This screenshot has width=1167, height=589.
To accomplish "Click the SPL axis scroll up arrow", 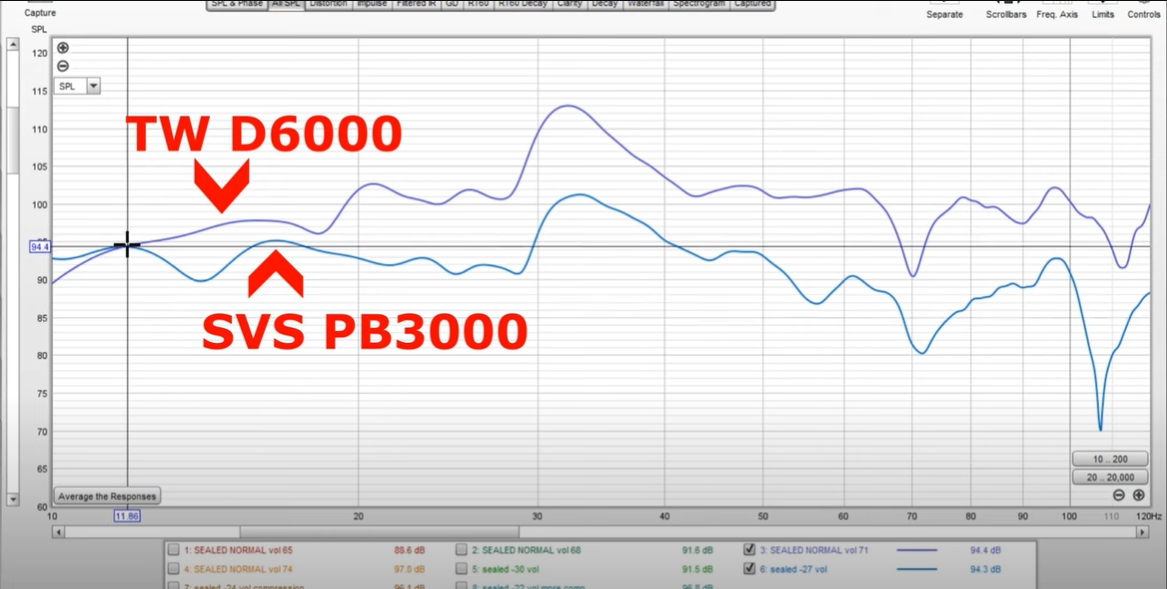I will [x=13, y=45].
